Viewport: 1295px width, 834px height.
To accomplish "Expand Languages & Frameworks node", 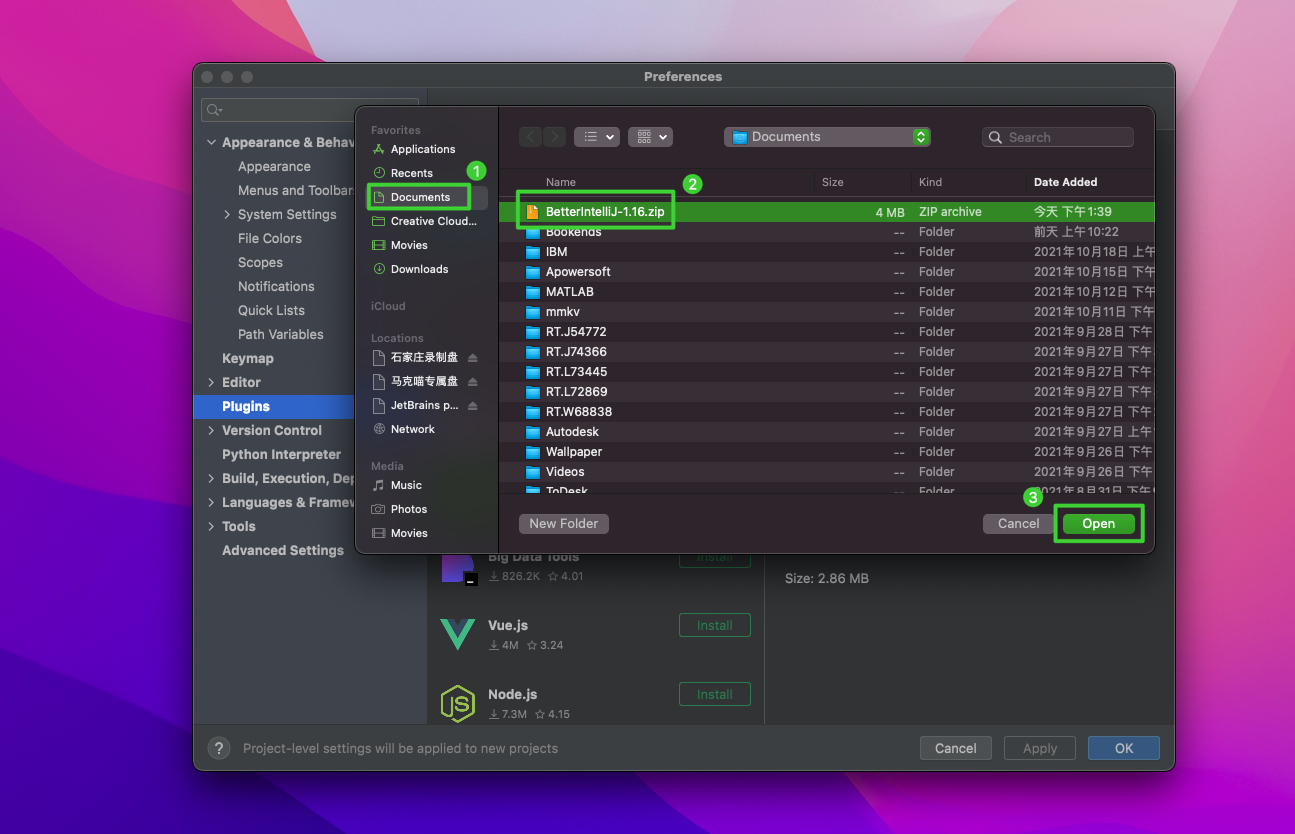I will [211, 503].
